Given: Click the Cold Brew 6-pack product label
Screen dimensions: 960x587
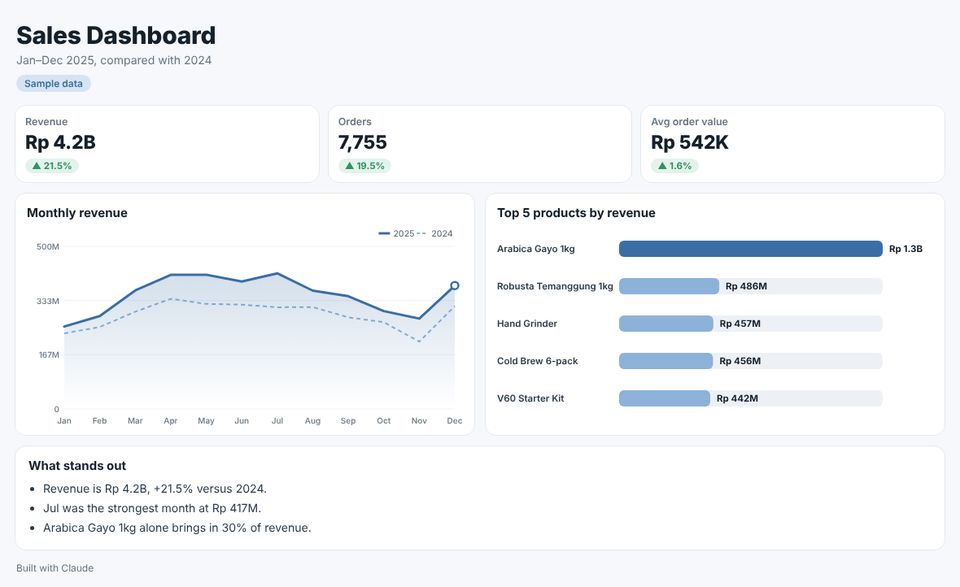Looking at the screenshot, I should click(x=538, y=361).
